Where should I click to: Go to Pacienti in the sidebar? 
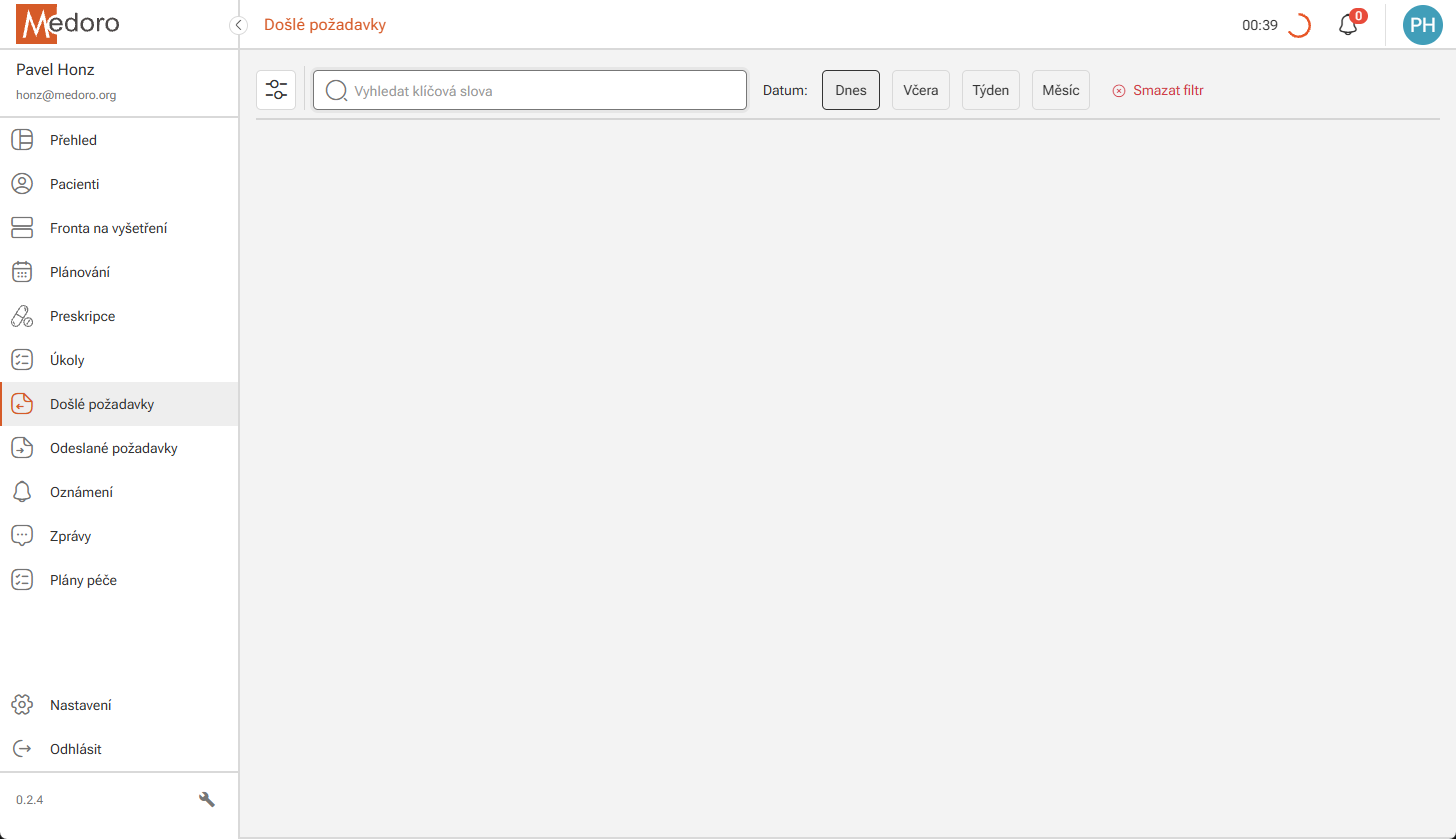(75, 184)
